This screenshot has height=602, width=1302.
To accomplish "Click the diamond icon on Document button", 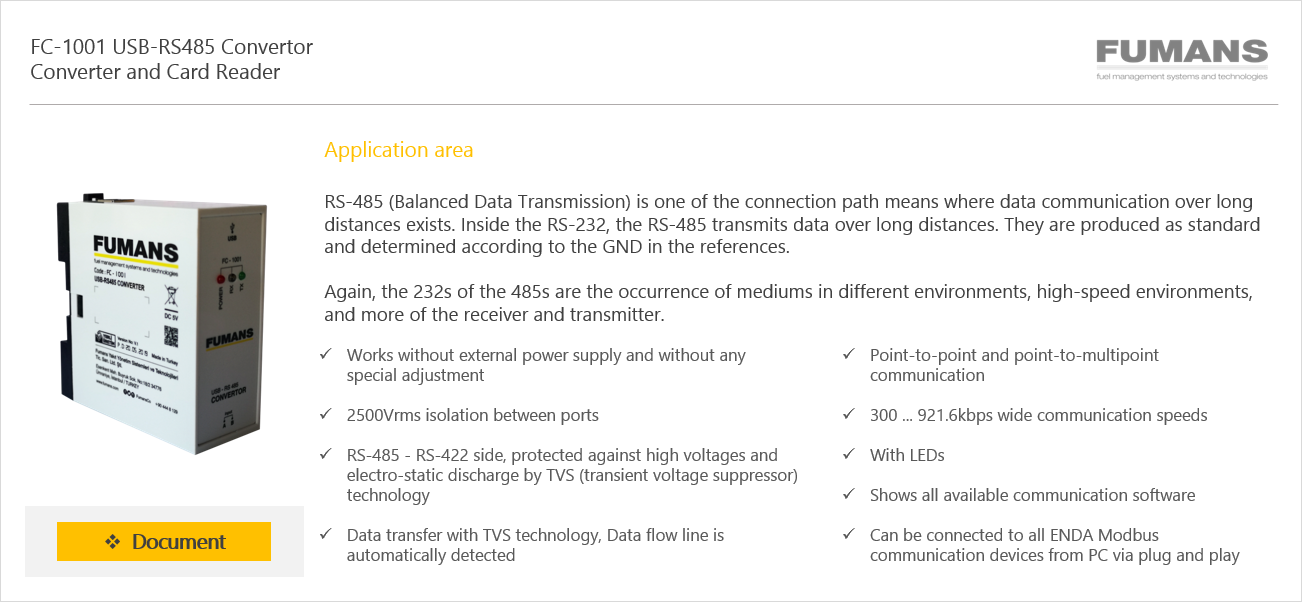I will (x=112, y=542).
